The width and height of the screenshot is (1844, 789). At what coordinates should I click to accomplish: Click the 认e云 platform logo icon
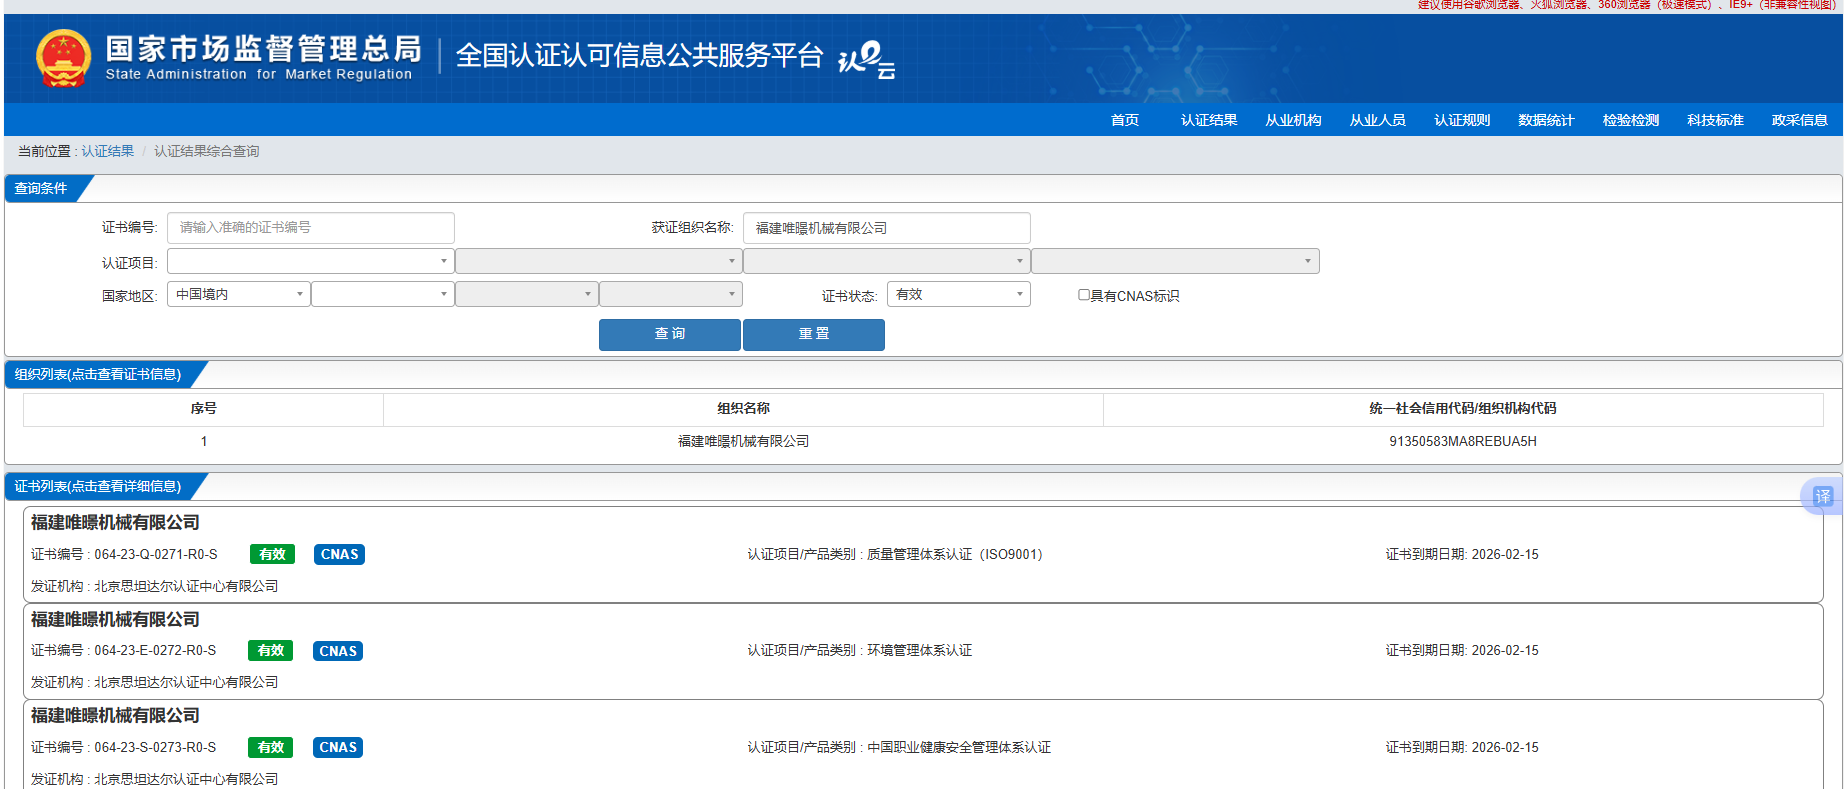point(866,59)
